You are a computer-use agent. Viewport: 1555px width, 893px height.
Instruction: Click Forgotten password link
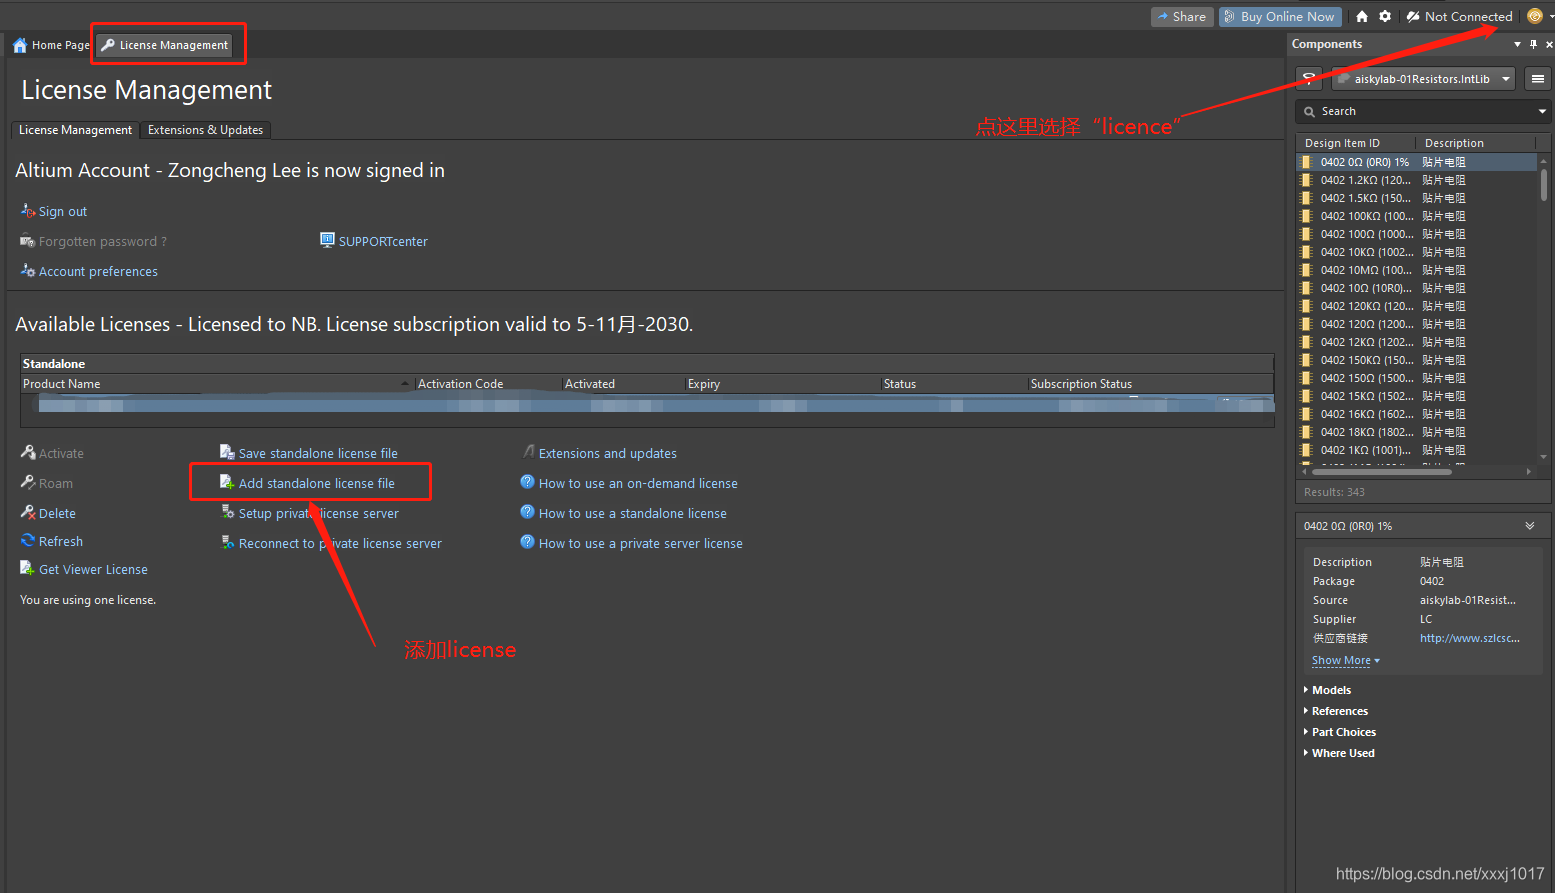point(102,241)
